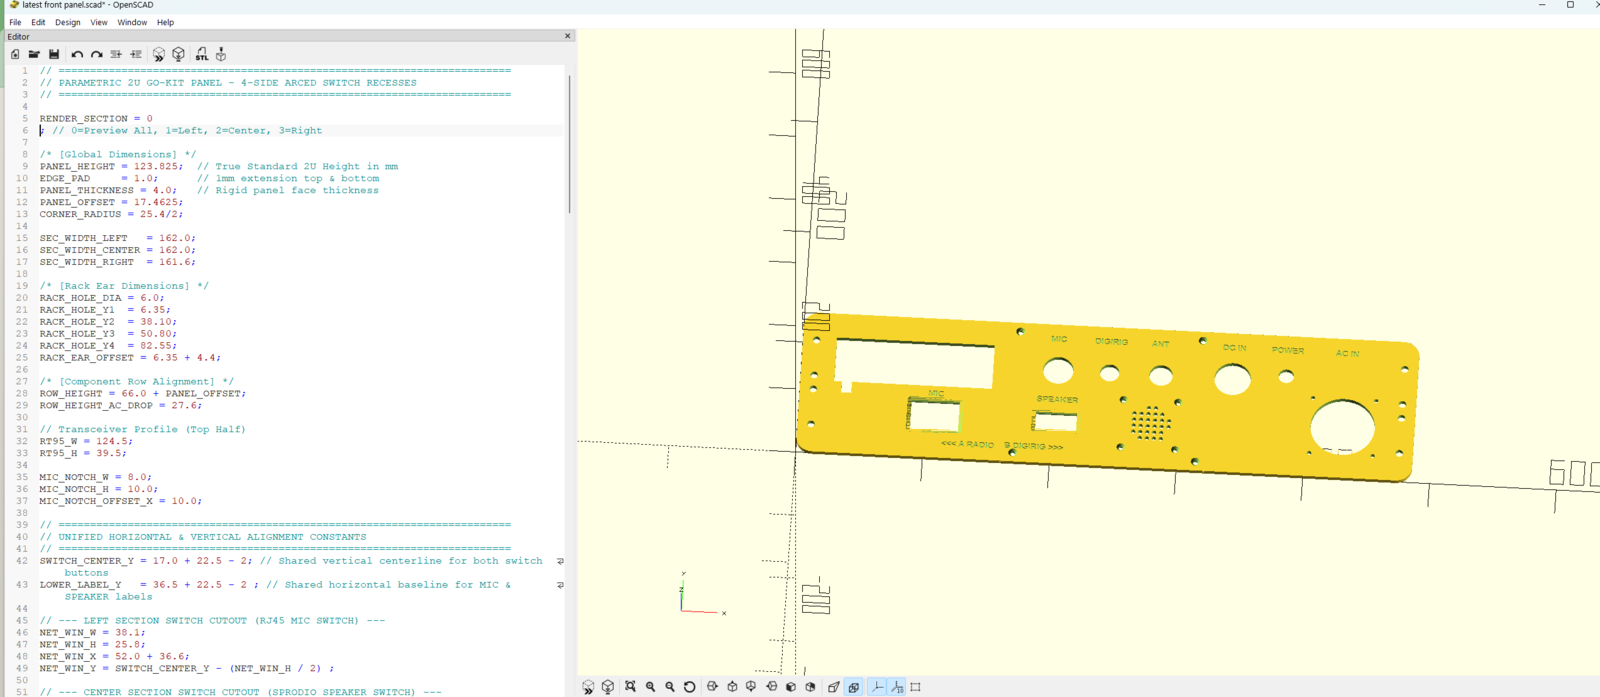
Task: Close the Editor panel with its X
Action: click(568, 36)
